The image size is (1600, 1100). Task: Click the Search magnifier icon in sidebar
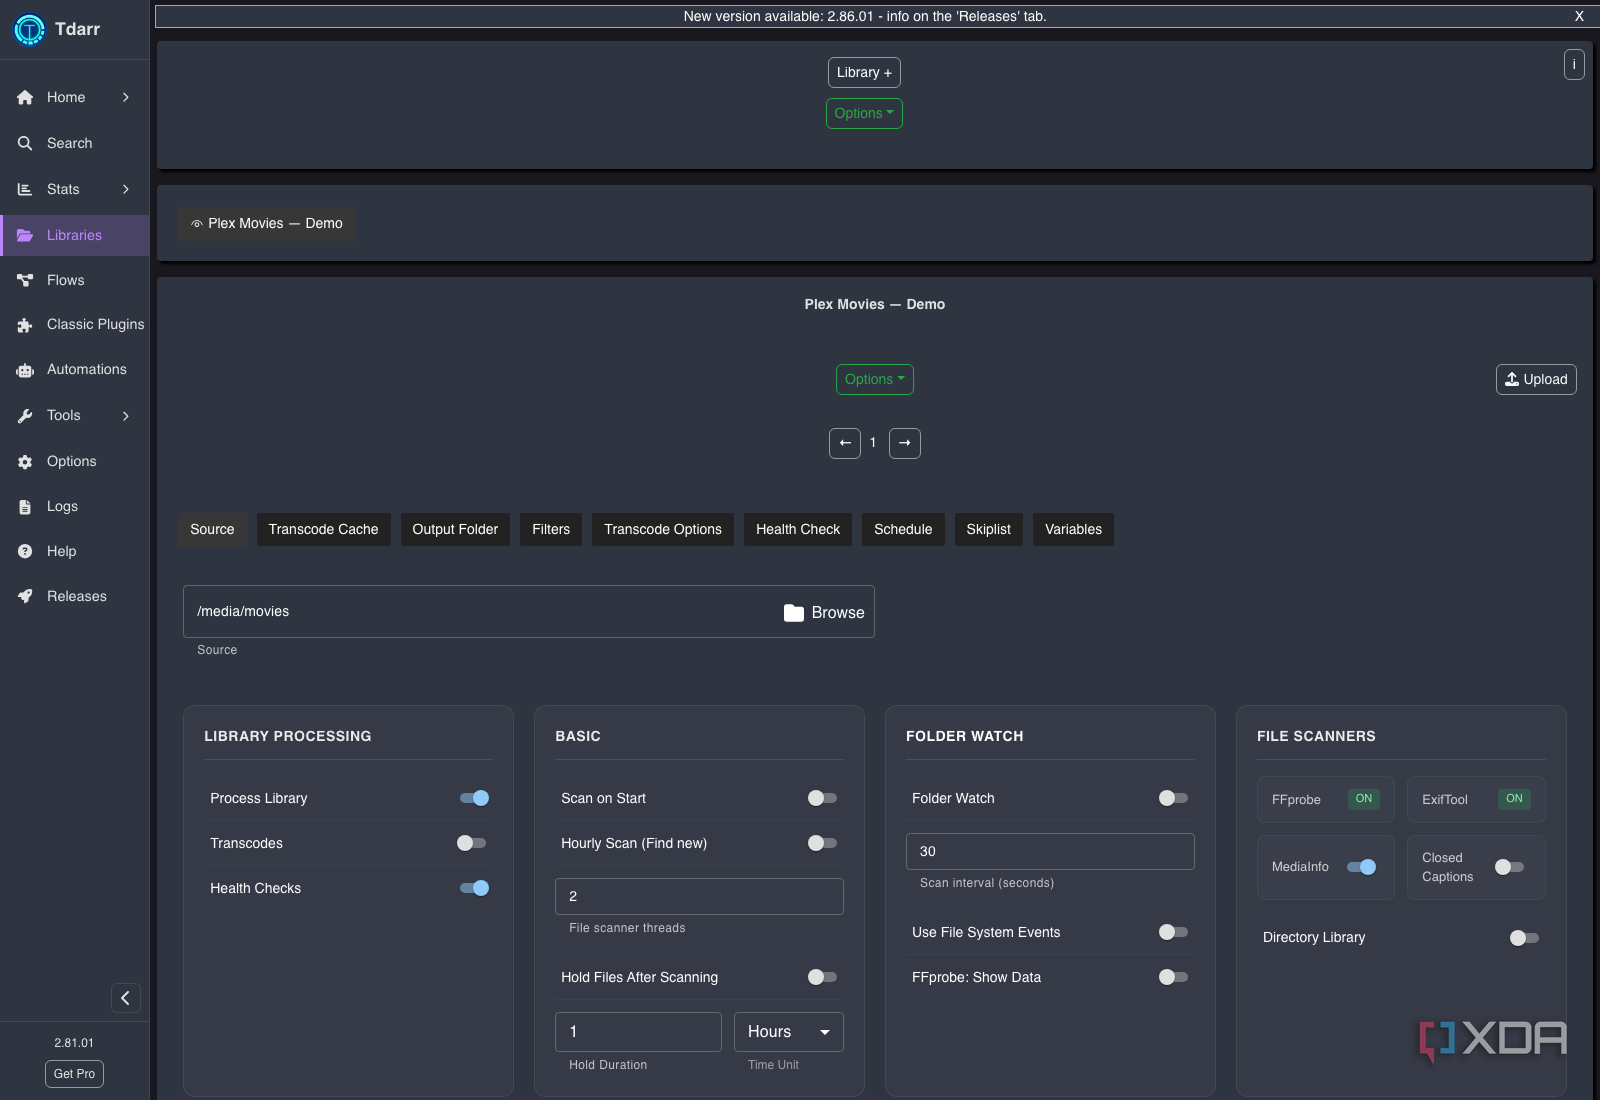[25, 143]
